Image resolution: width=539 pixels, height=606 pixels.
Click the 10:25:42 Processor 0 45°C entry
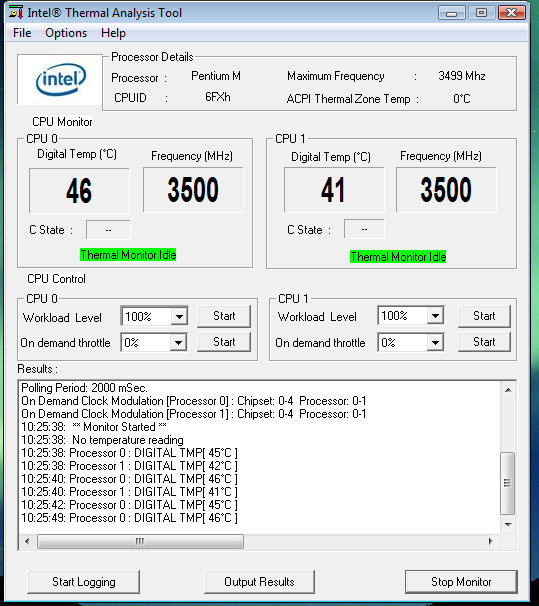click(129, 505)
